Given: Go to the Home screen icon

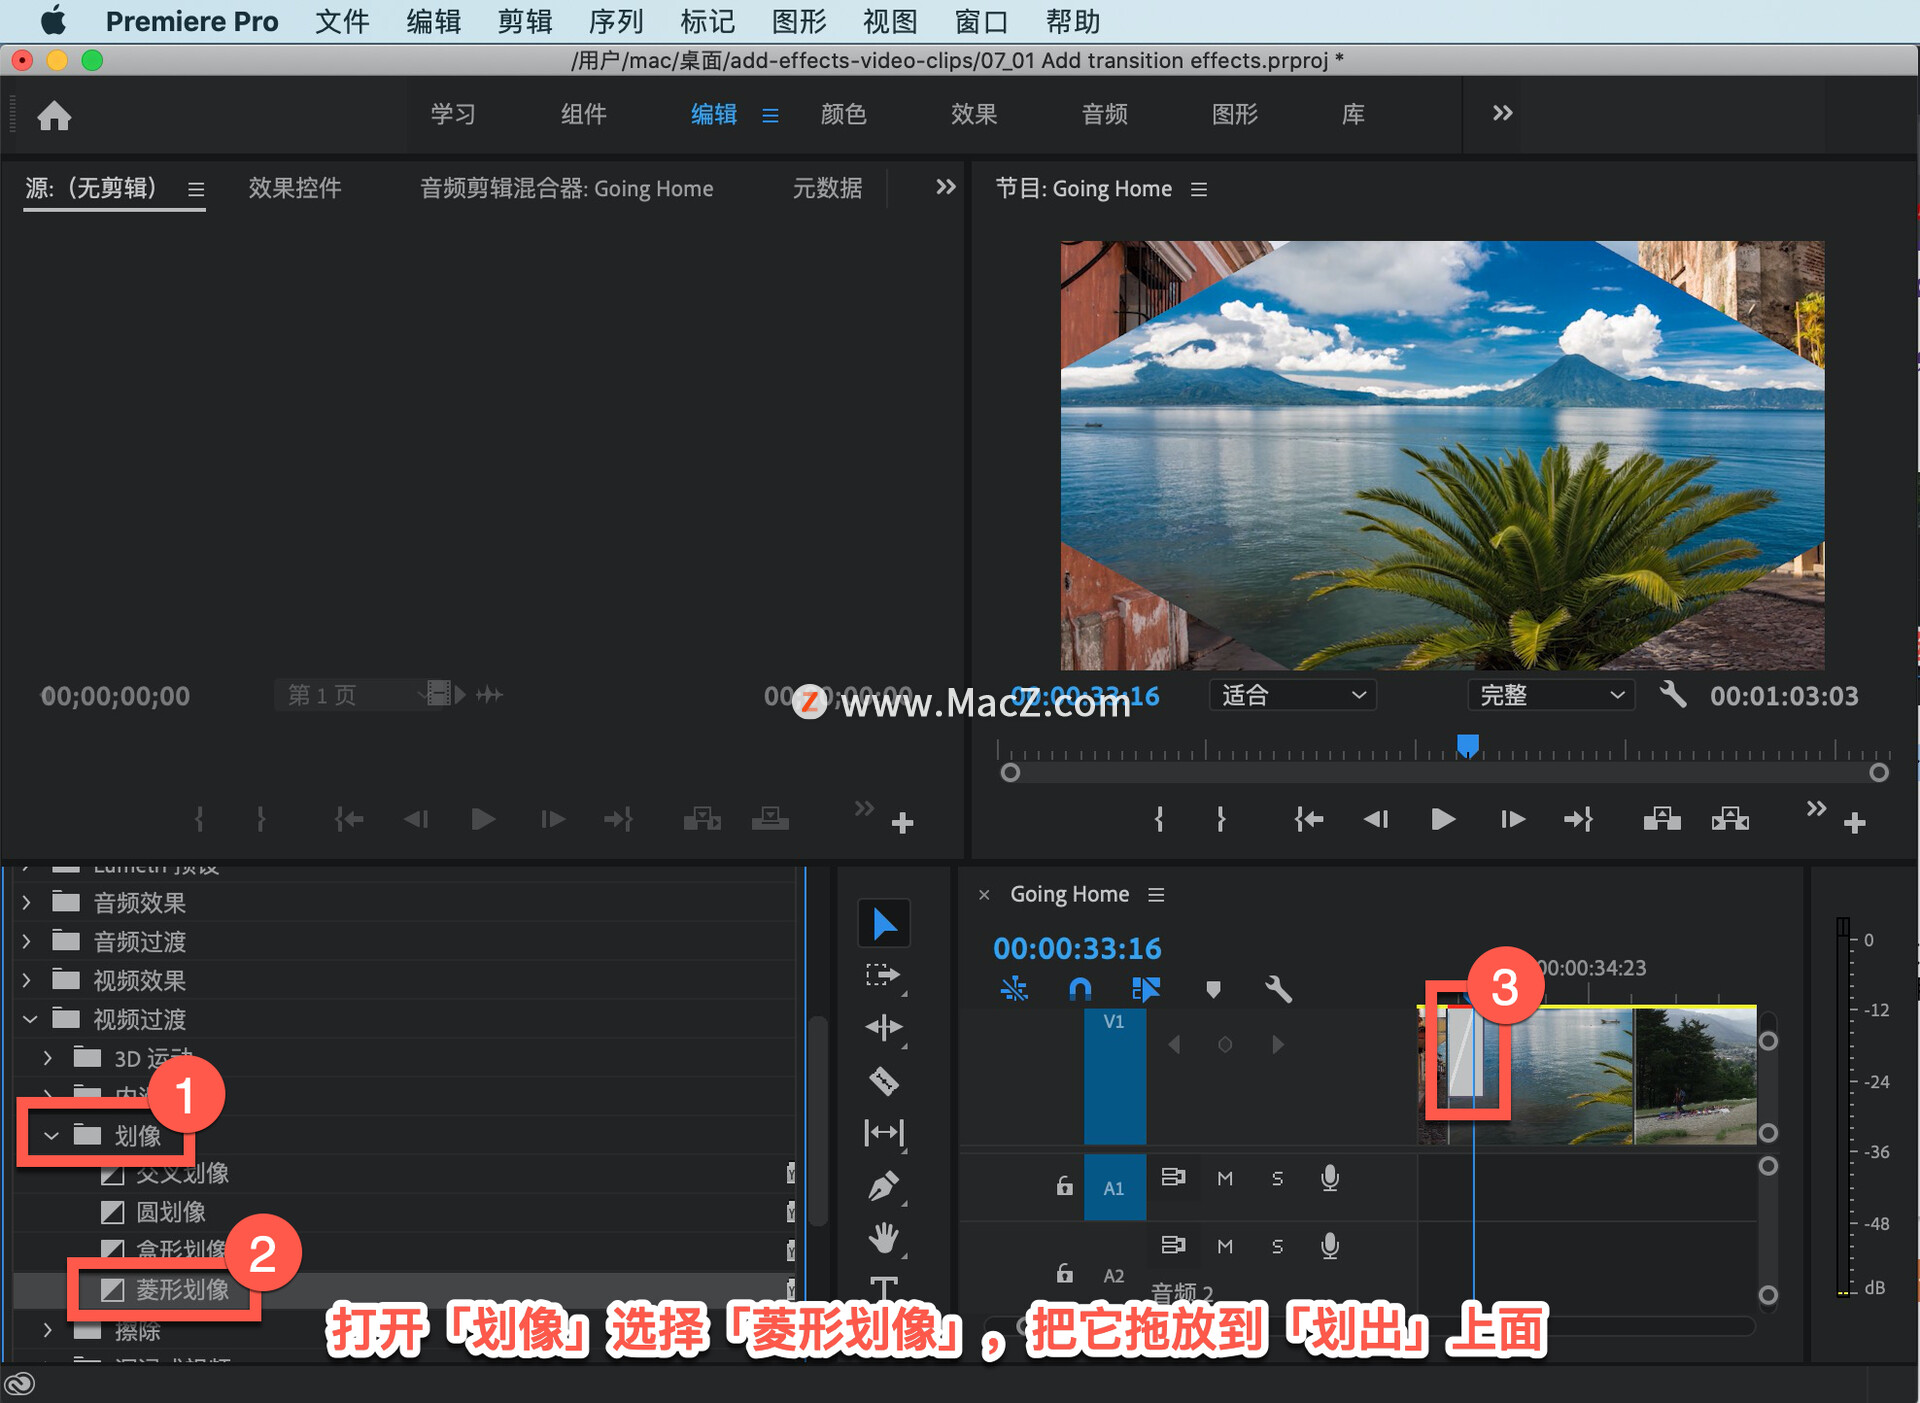Looking at the screenshot, I should click(x=54, y=116).
